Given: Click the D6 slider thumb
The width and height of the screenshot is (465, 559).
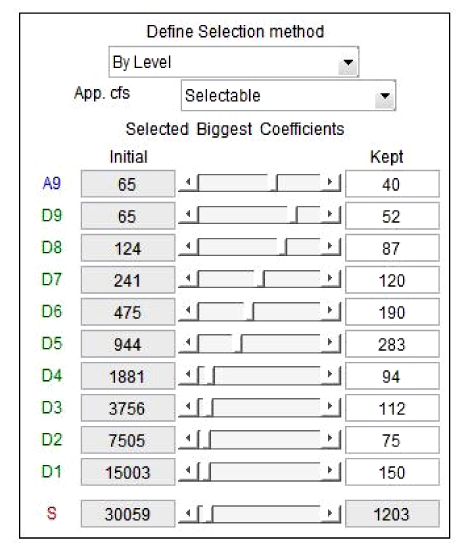Looking at the screenshot, I should point(249,311).
